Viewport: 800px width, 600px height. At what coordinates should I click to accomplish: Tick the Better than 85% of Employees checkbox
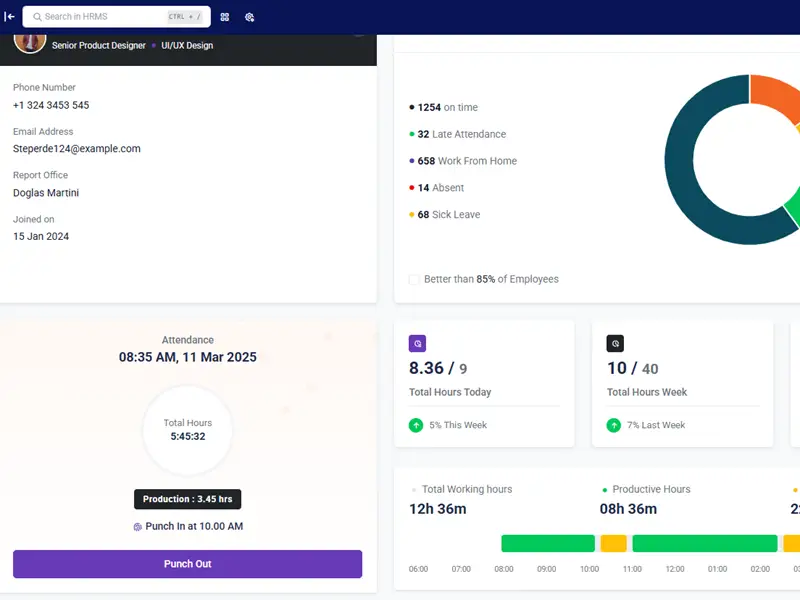coord(414,279)
